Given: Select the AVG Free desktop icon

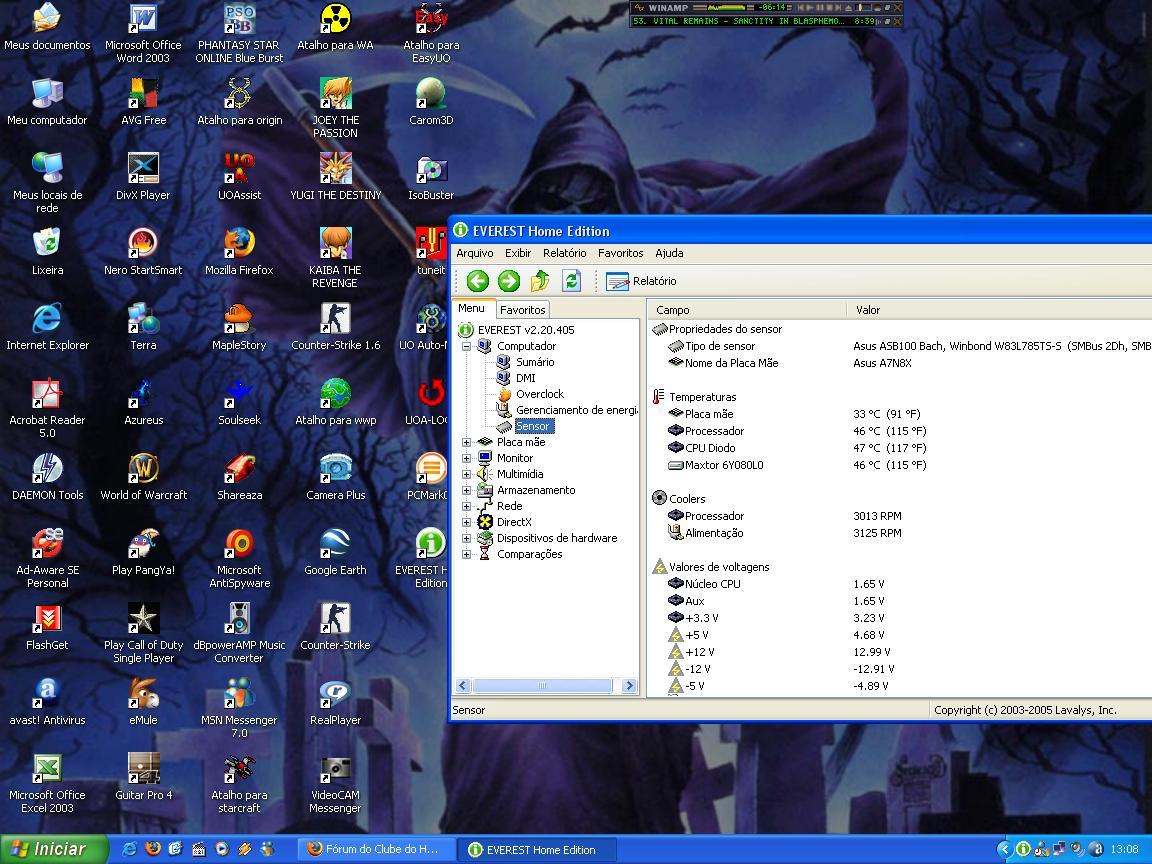Looking at the screenshot, I should (x=143, y=101).
